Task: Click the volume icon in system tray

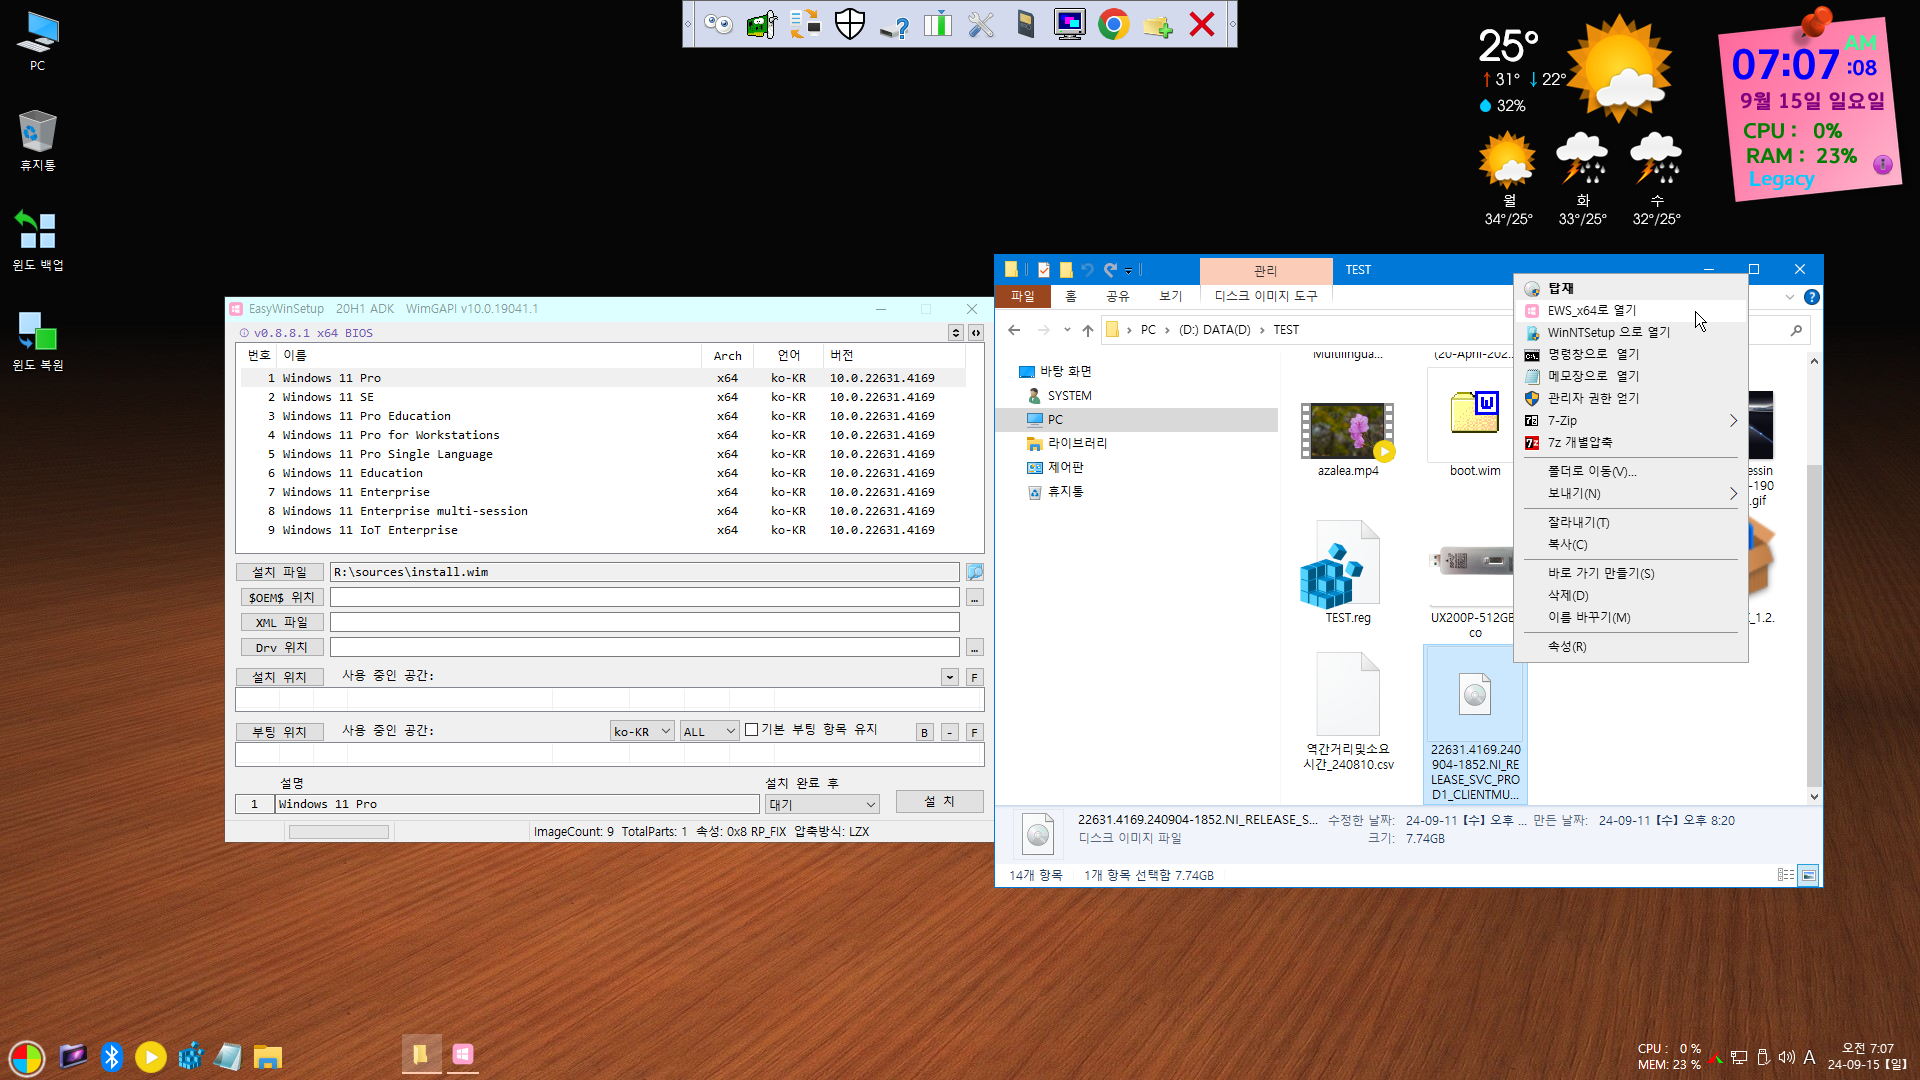Action: 1786,1057
